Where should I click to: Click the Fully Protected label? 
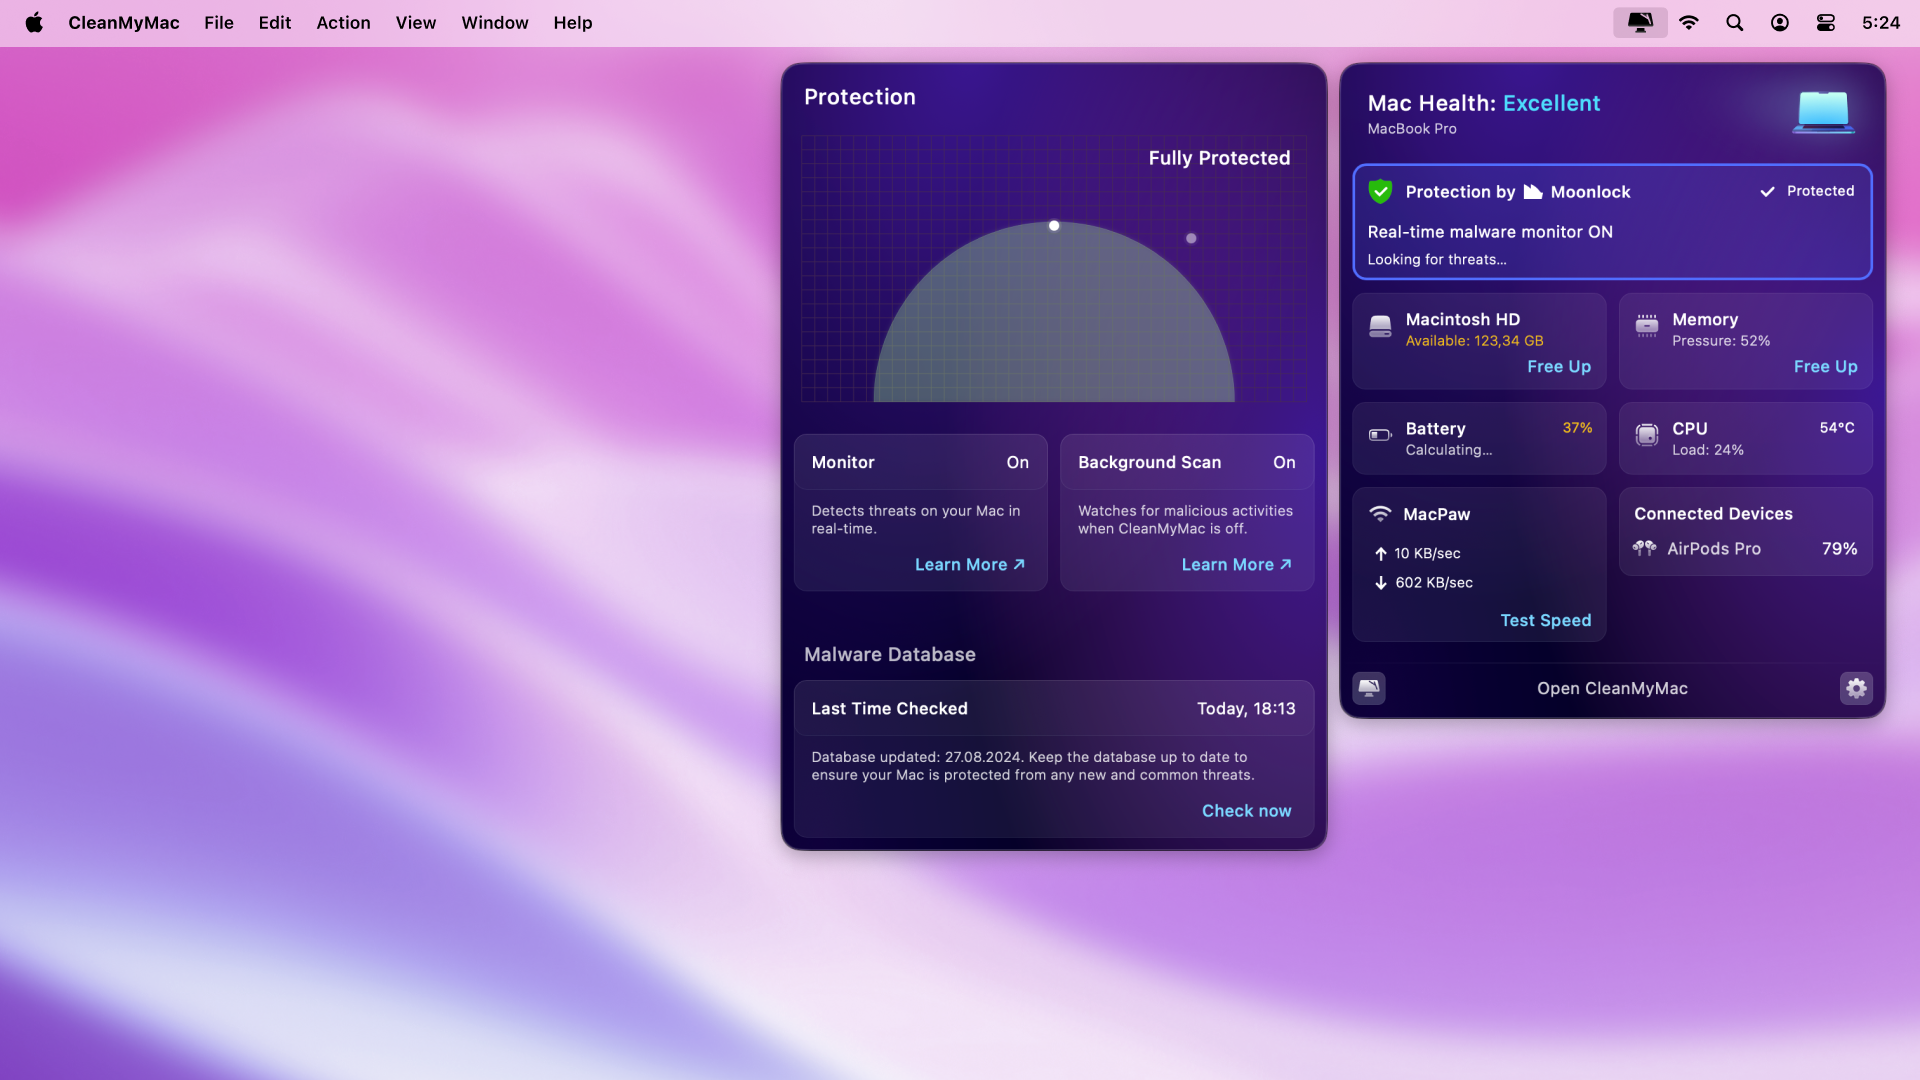[x=1219, y=158]
